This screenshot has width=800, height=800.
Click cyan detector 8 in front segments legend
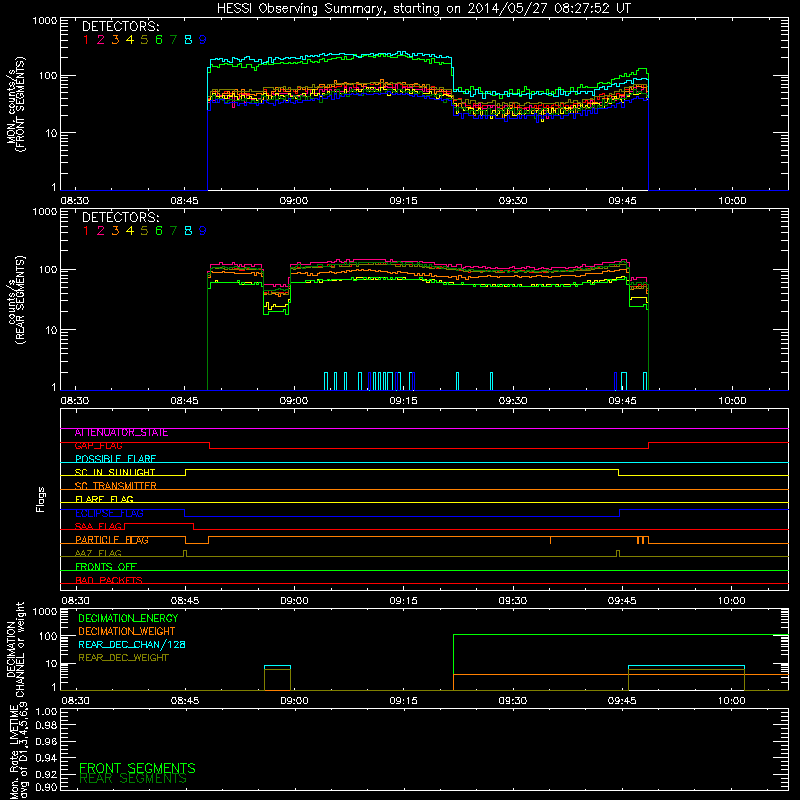(x=188, y=40)
